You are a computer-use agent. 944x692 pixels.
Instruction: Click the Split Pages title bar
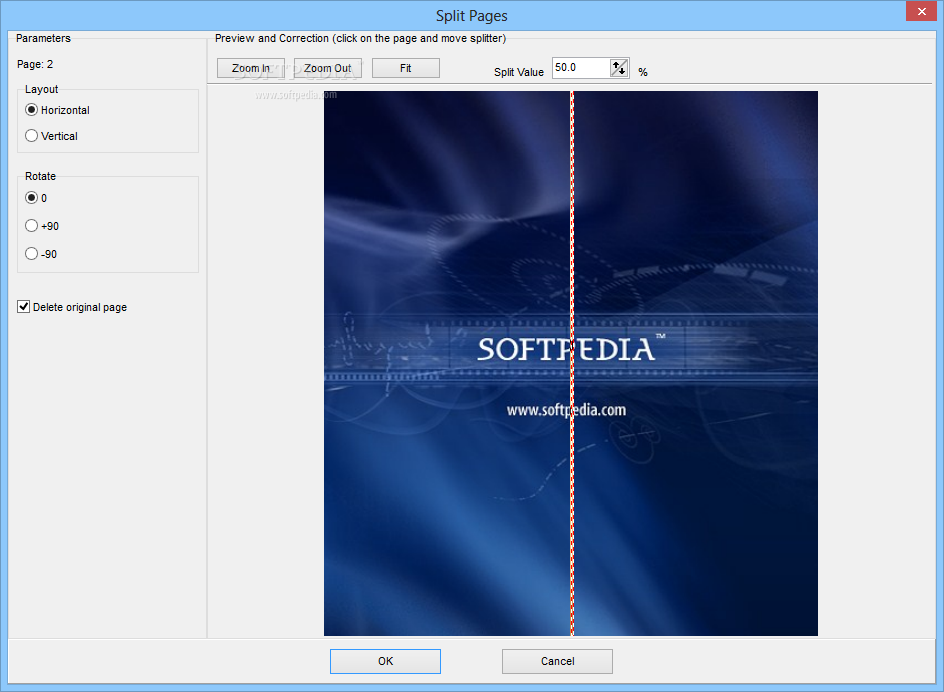pos(471,15)
